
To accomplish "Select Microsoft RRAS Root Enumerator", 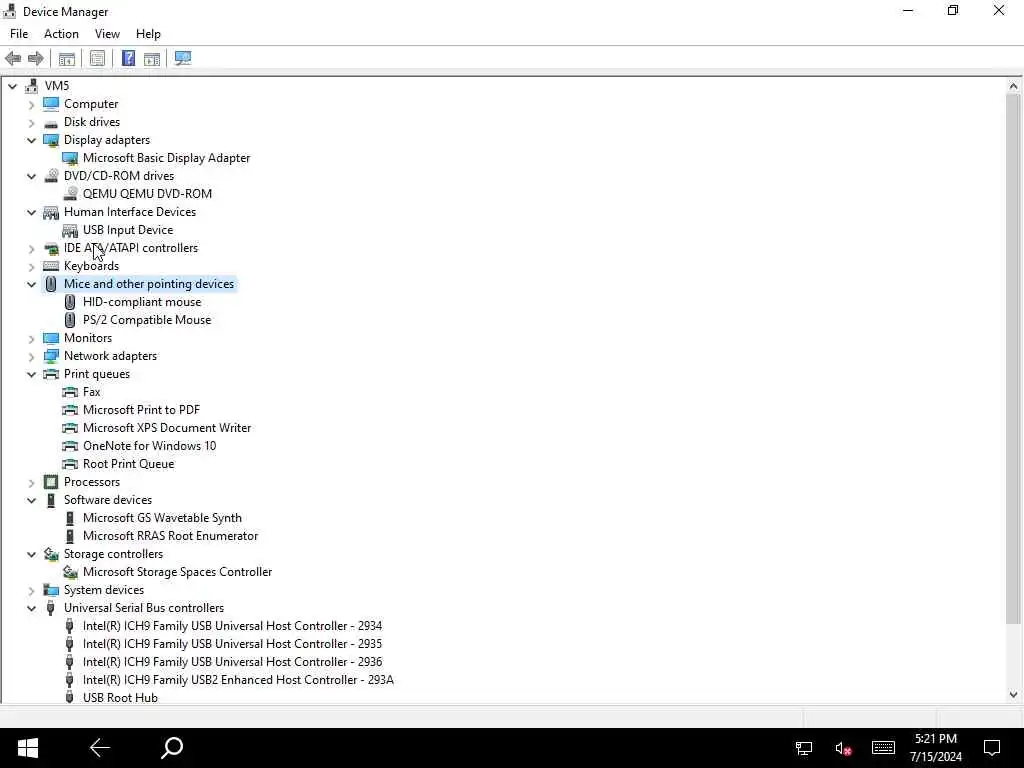I will 170,536.
